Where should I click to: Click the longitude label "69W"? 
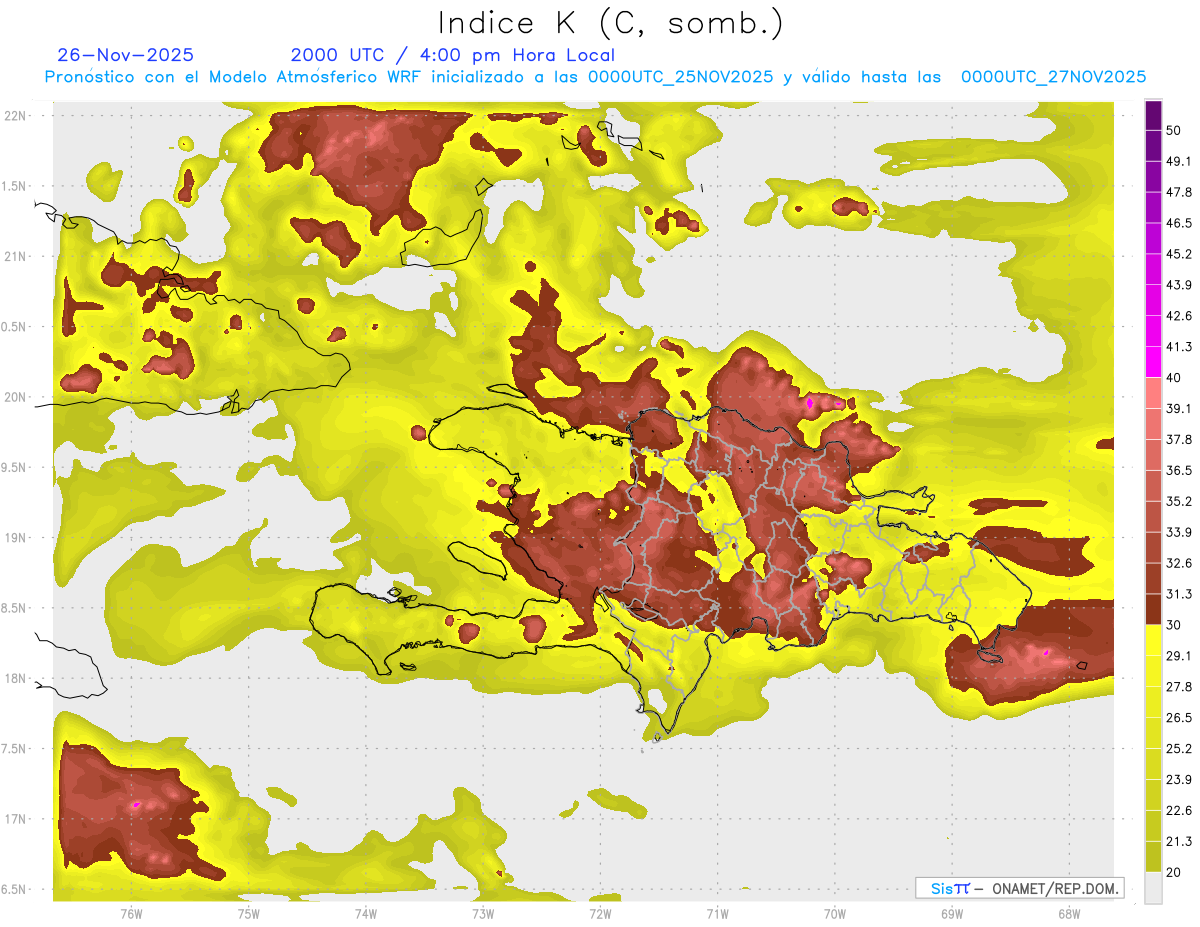tap(952, 914)
